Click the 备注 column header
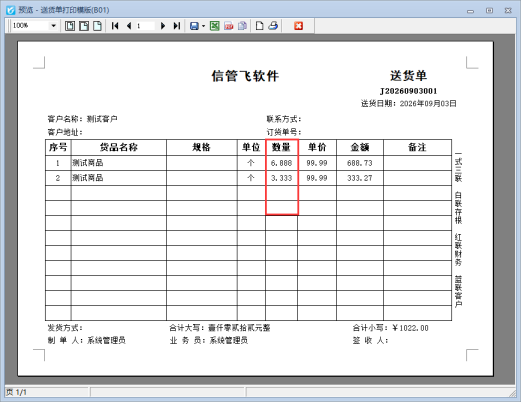This screenshot has height=403, width=522. [x=417, y=147]
